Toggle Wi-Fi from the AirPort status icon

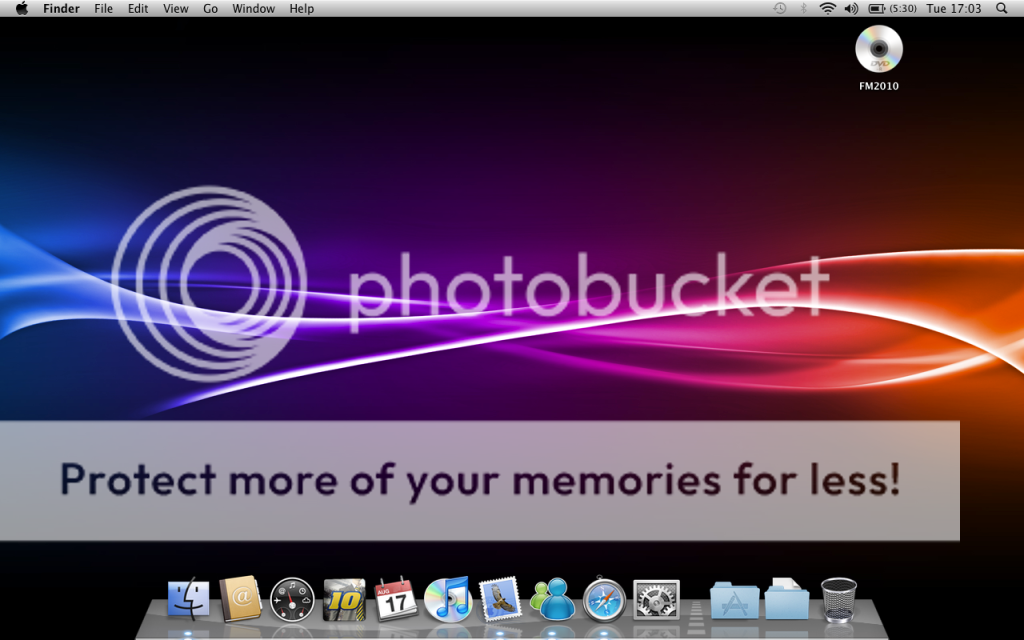(825, 8)
